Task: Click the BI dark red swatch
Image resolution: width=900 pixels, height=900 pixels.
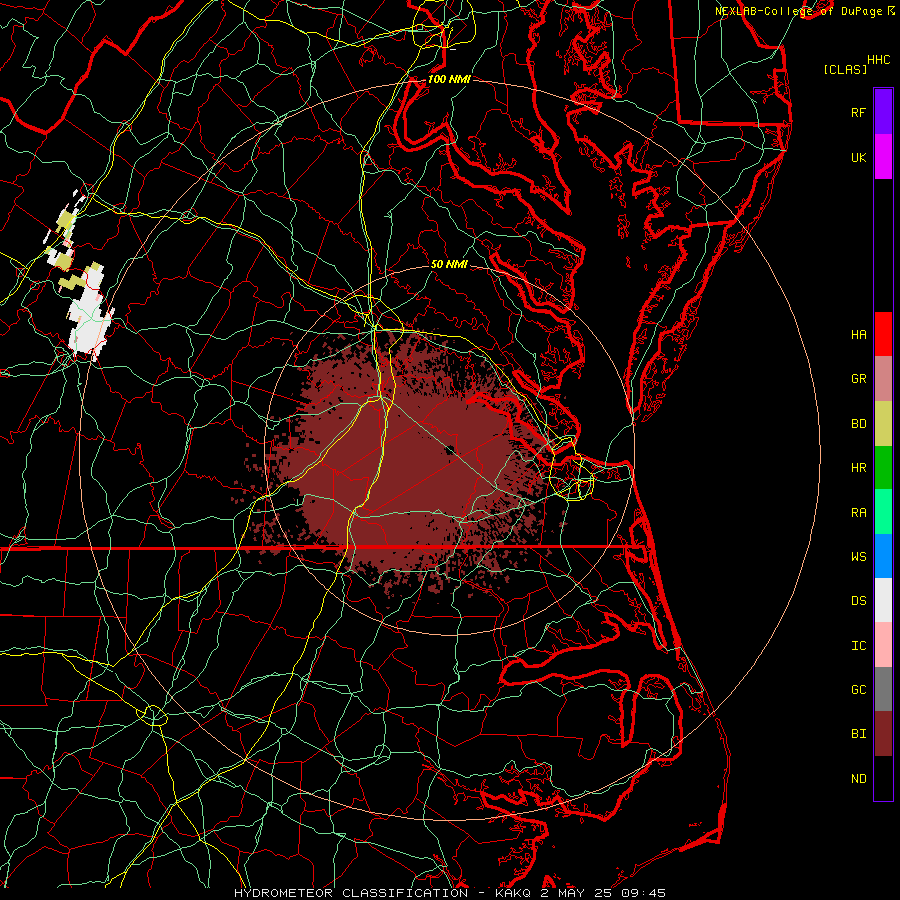Action: coord(883,734)
